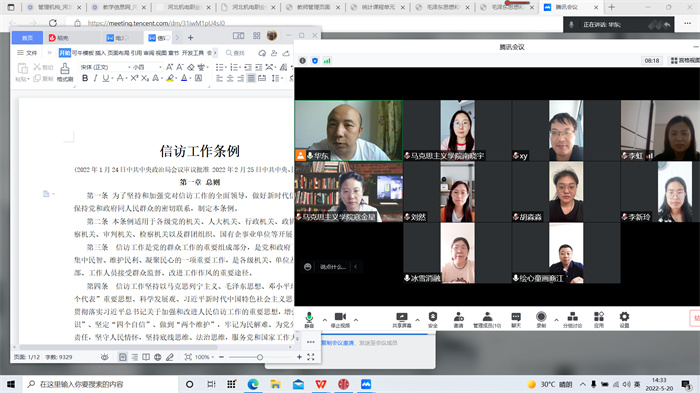Expand the share screen options arrow
Image resolution: width=700 pixels, height=393 pixels.
[x=417, y=320]
